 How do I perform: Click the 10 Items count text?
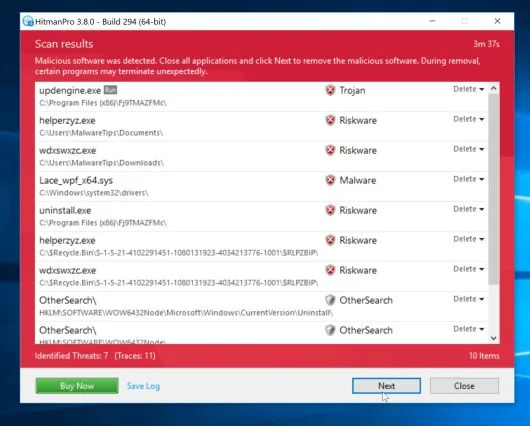(484, 356)
